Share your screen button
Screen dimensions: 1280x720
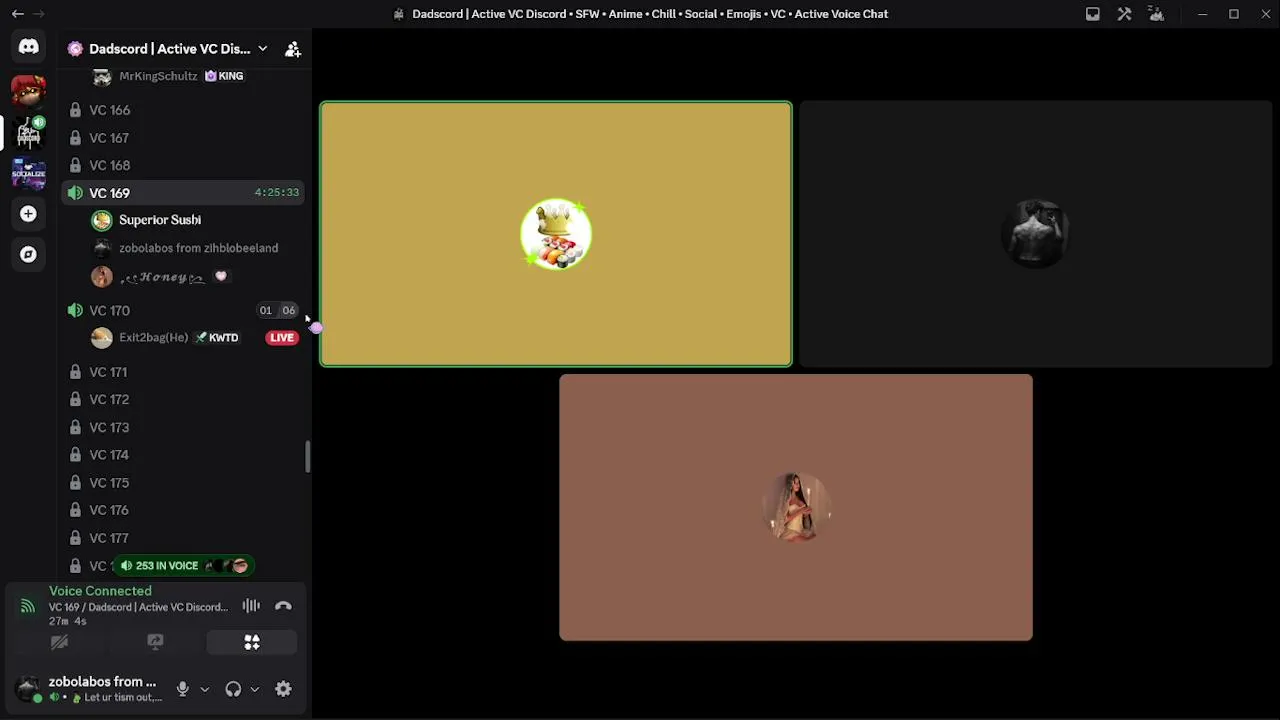tap(155, 642)
